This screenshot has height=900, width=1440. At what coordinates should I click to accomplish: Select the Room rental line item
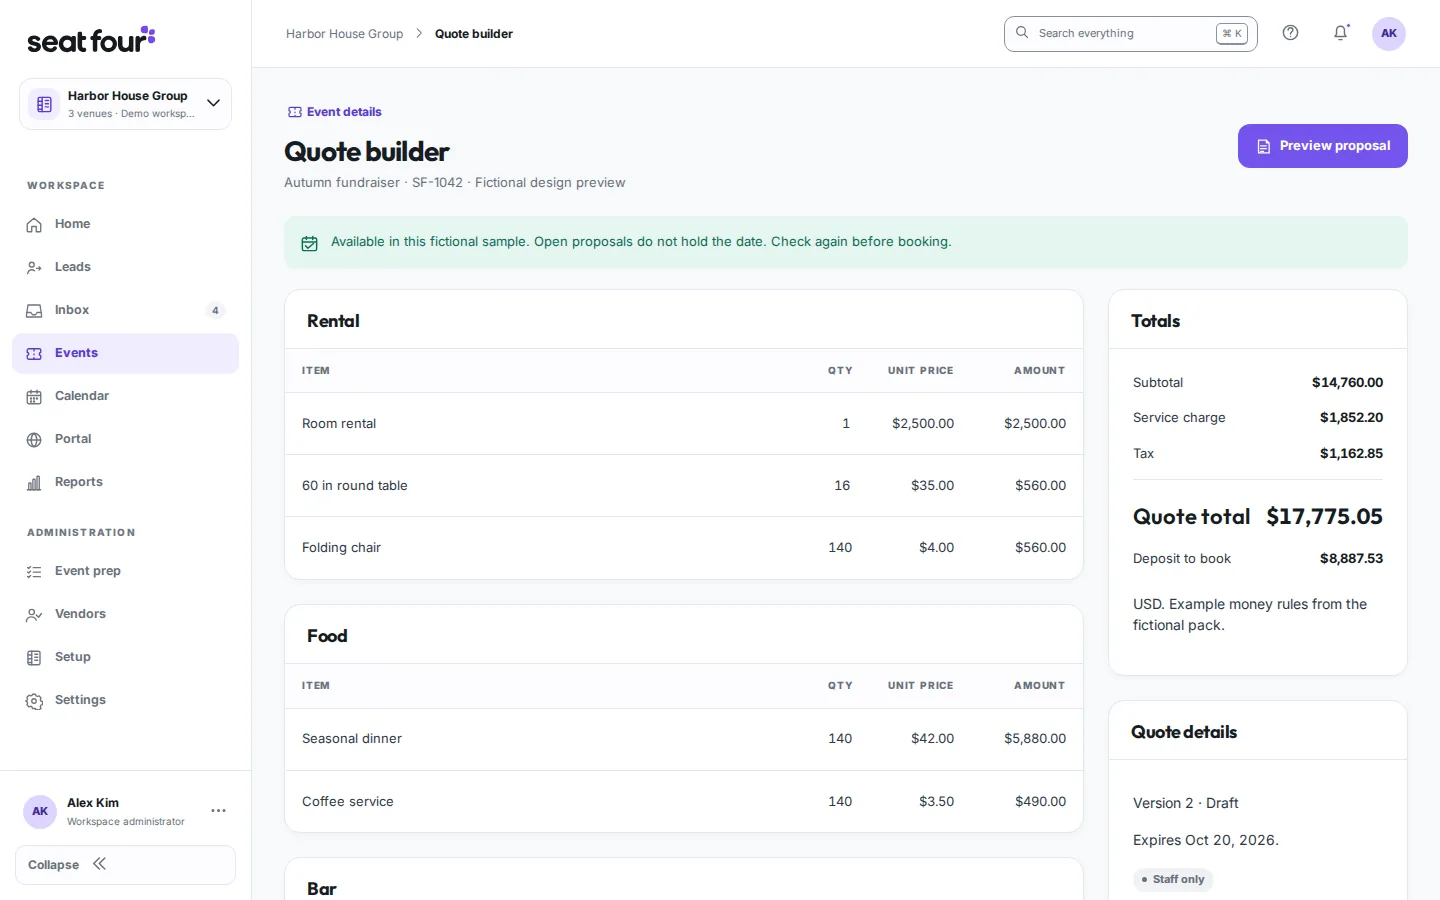pos(684,424)
